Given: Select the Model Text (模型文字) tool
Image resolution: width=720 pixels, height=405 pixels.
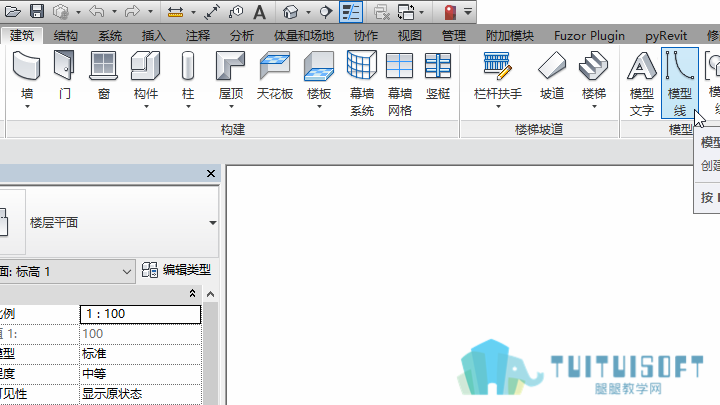Looking at the screenshot, I should click(641, 84).
